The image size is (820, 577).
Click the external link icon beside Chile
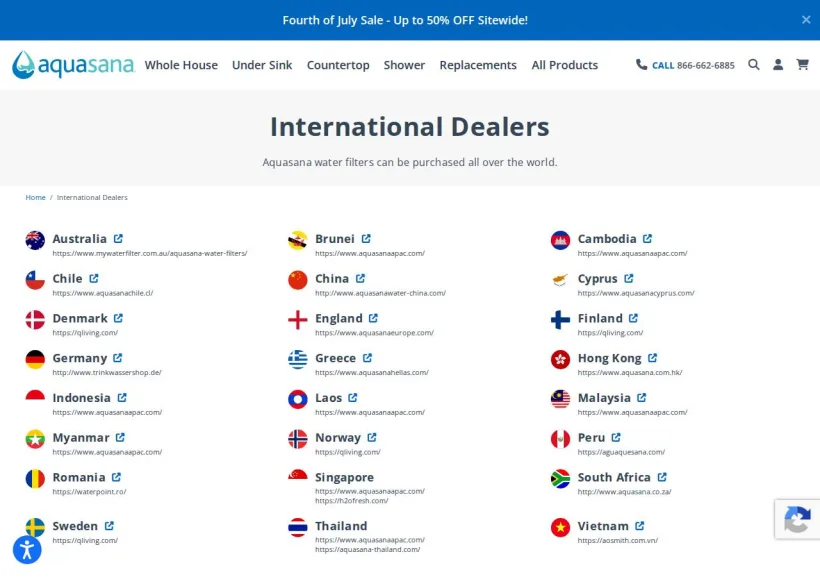94,278
